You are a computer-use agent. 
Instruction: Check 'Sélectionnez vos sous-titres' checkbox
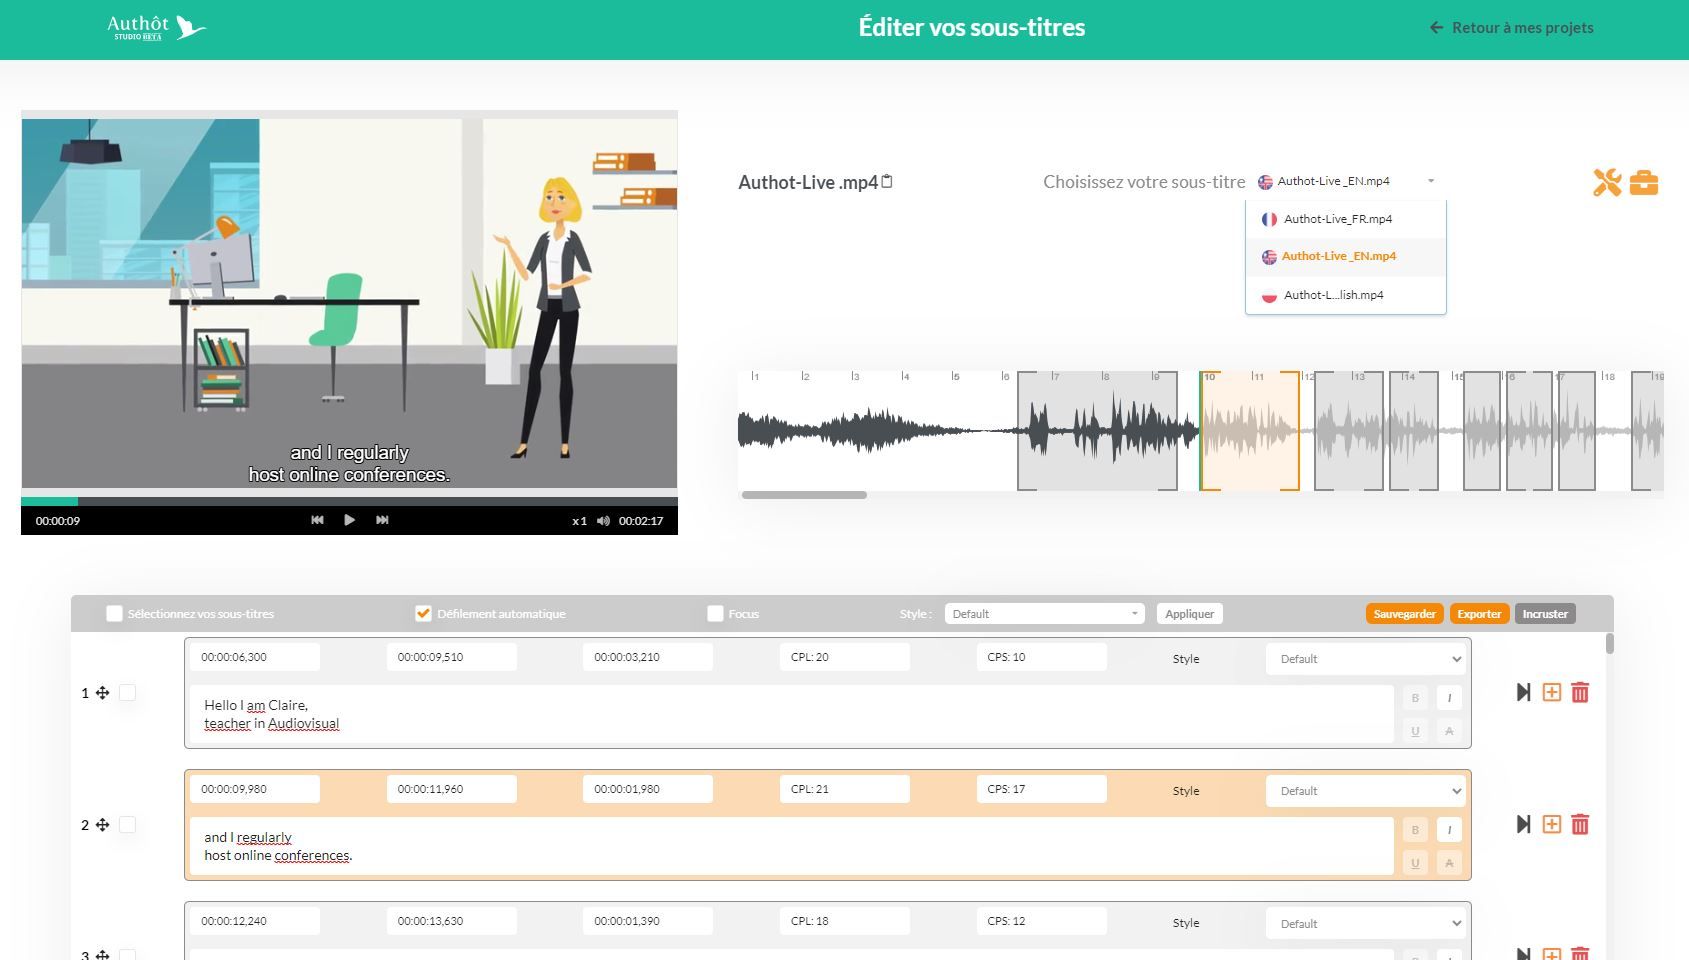pos(114,614)
